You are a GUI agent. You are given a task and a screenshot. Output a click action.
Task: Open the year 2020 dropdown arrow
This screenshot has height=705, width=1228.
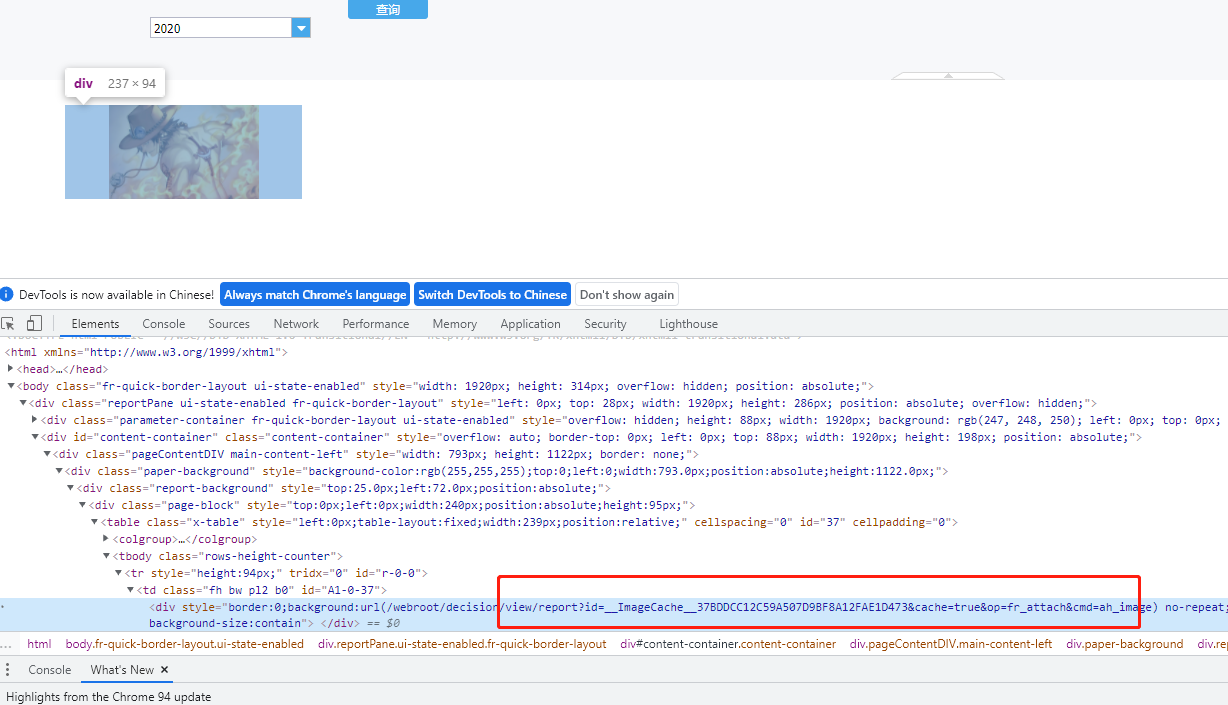click(301, 28)
